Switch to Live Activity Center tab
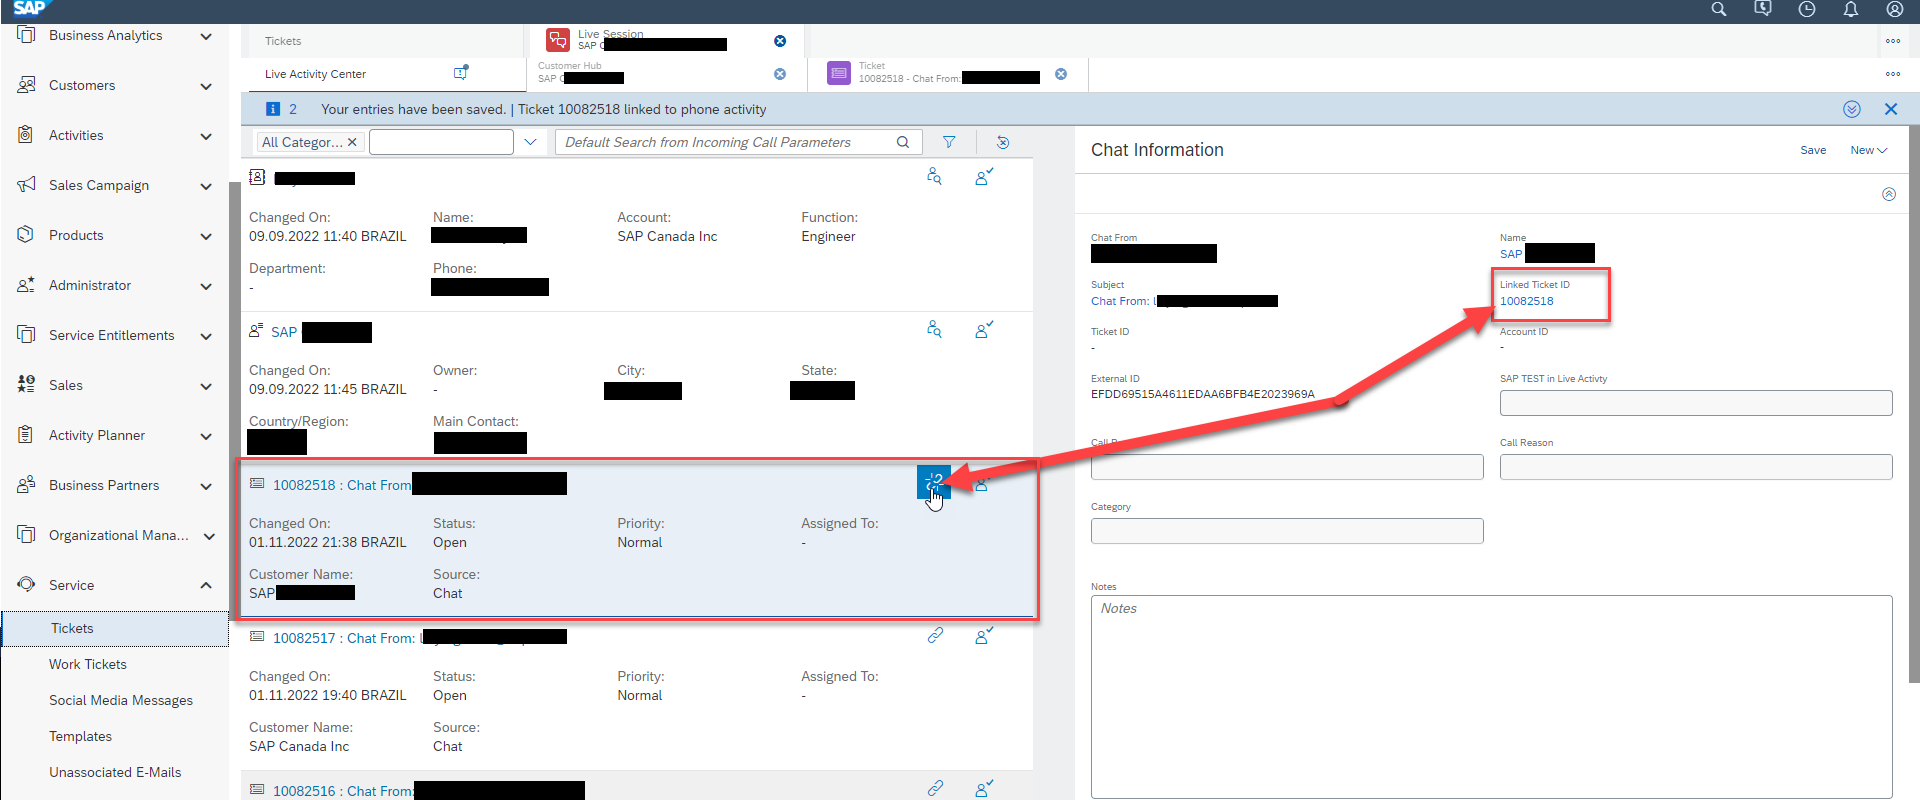 click(x=315, y=74)
